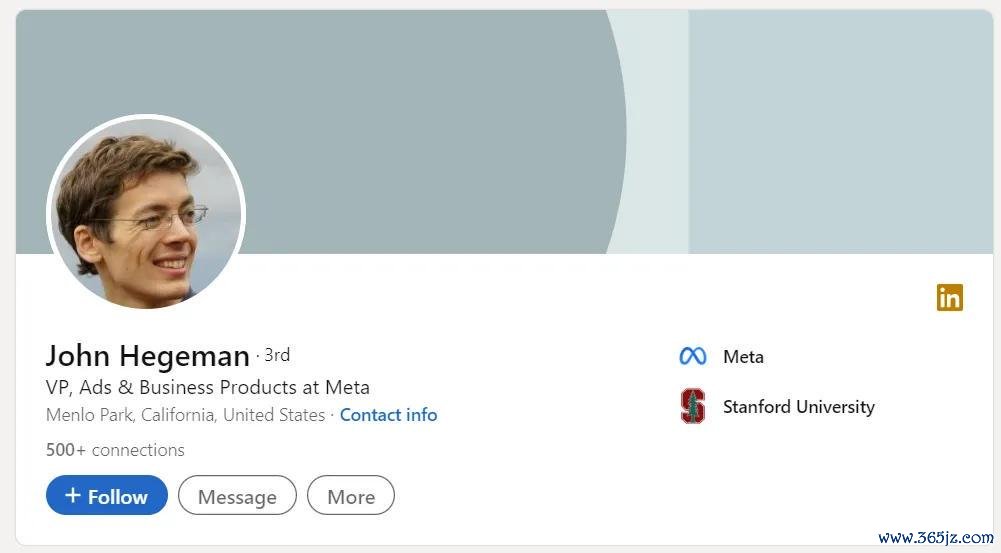The width and height of the screenshot is (1001, 553).
Task: Click the Meta infinity logo icon
Action: pyautogui.click(x=693, y=356)
